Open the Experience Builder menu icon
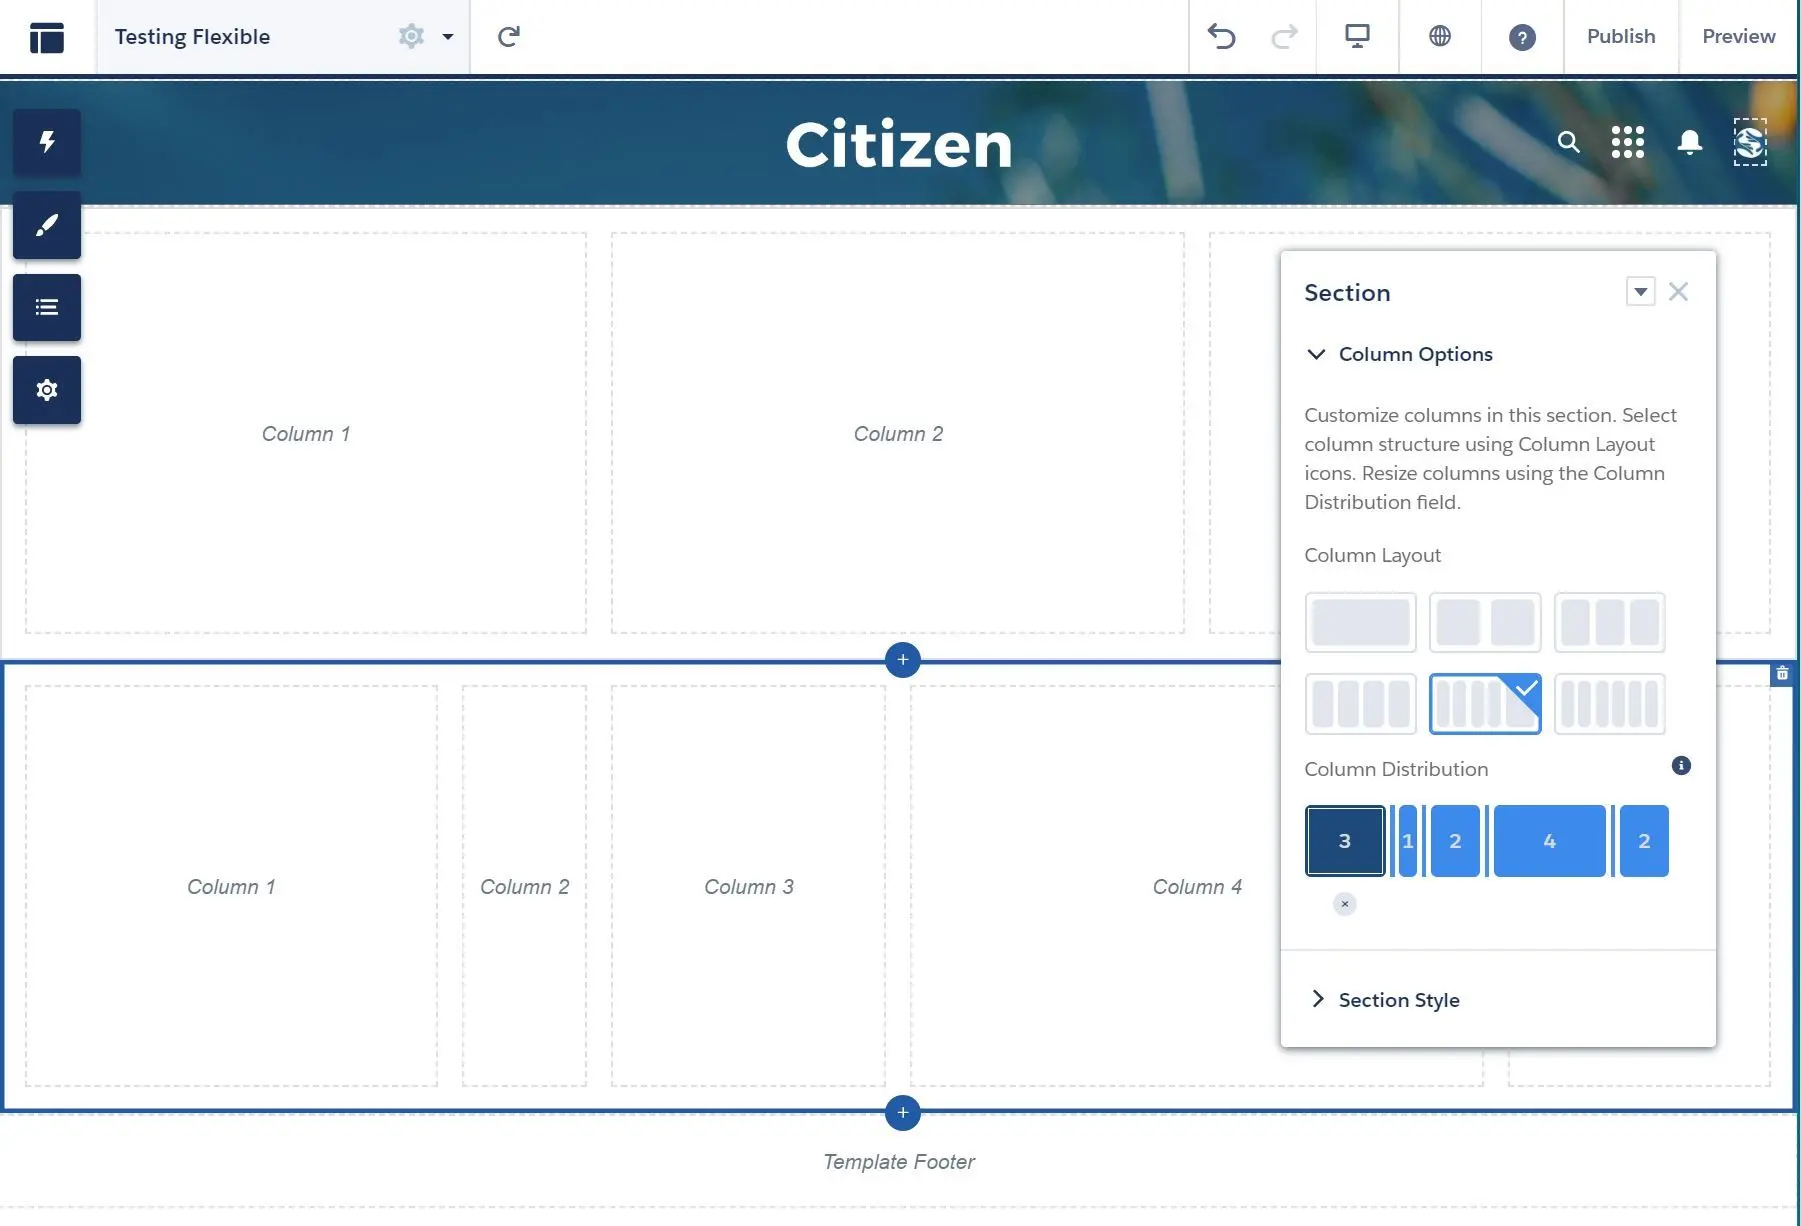 [x=47, y=37]
